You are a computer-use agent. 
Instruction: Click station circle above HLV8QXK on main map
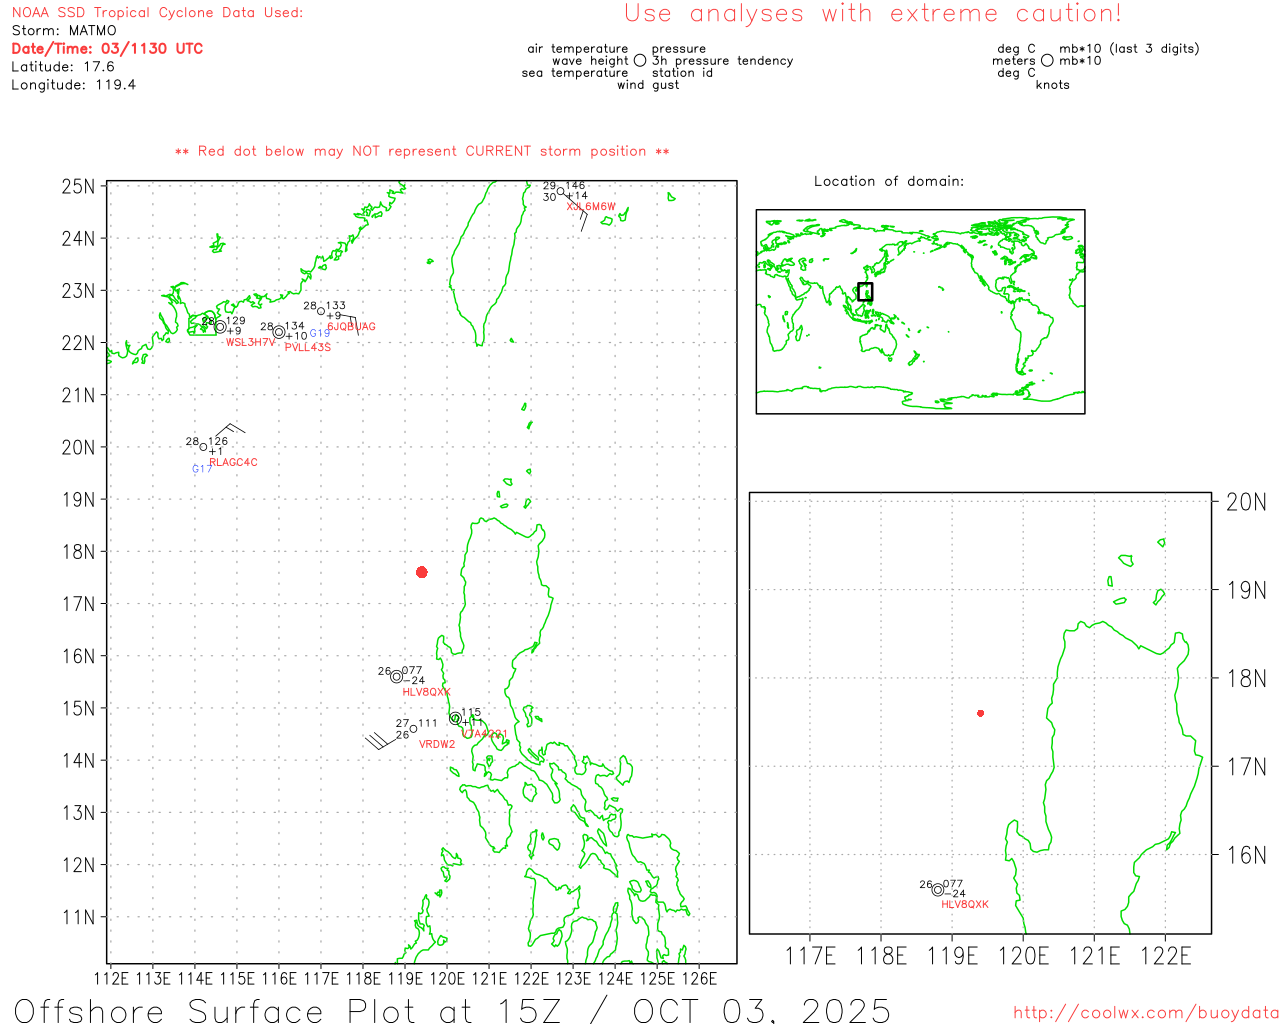coord(397,677)
